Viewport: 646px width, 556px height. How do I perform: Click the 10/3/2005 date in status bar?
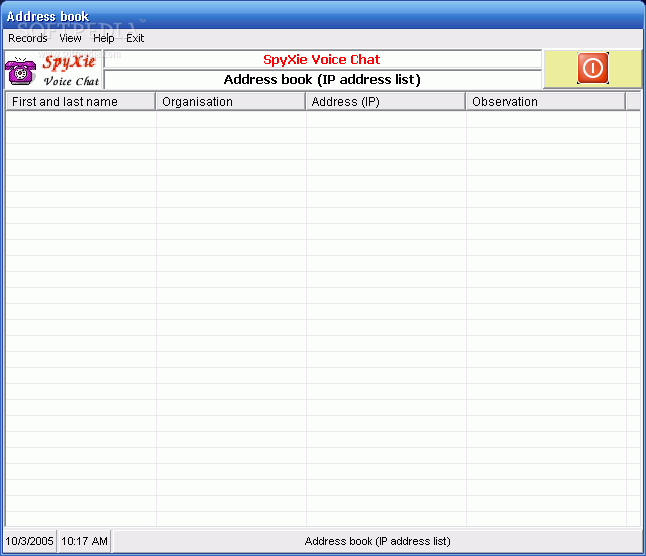pyautogui.click(x=29, y=541)
